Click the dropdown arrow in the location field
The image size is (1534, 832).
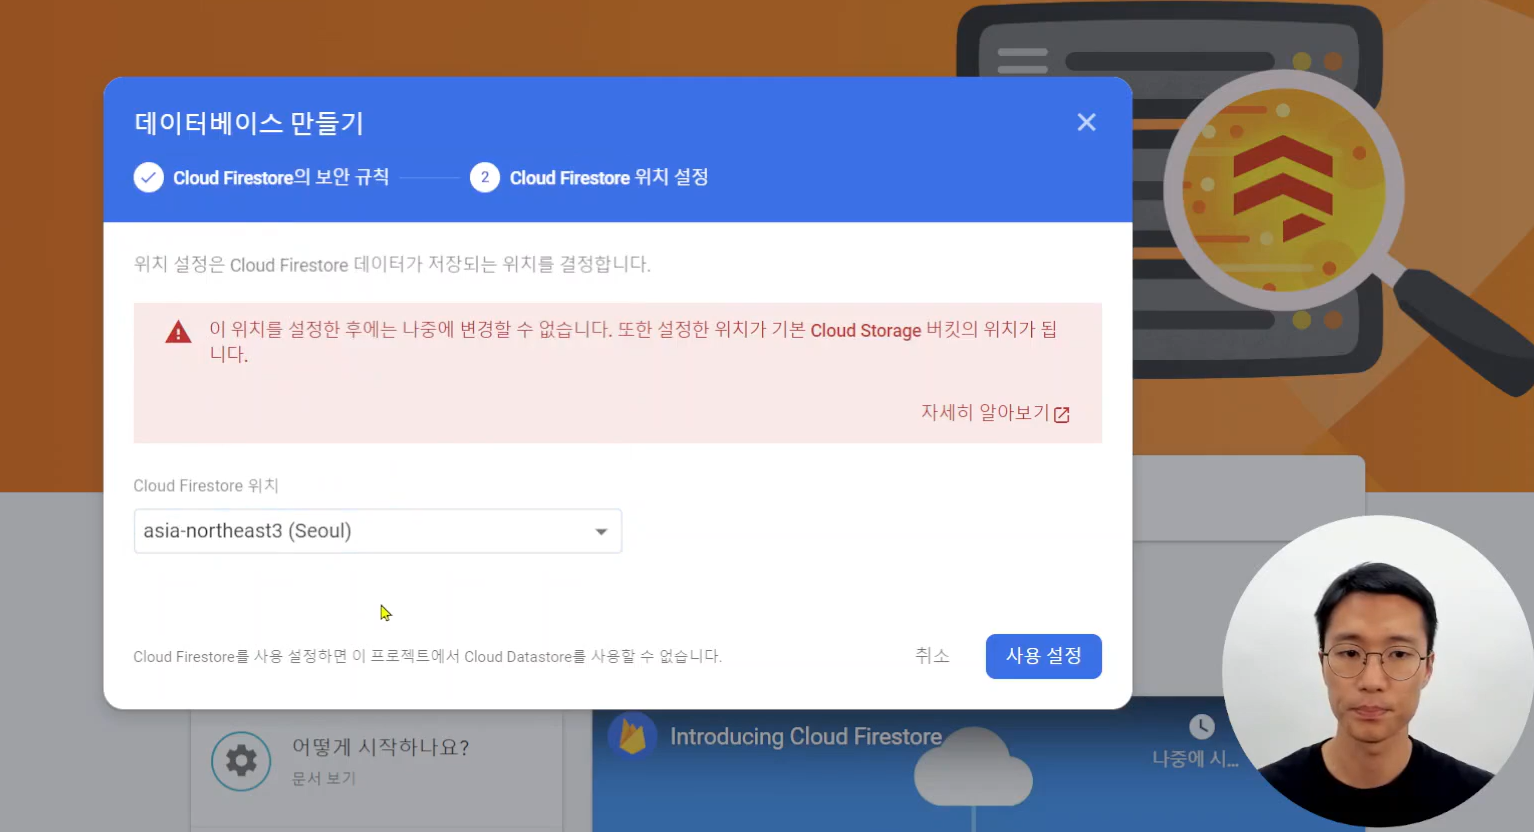point(601,532)
